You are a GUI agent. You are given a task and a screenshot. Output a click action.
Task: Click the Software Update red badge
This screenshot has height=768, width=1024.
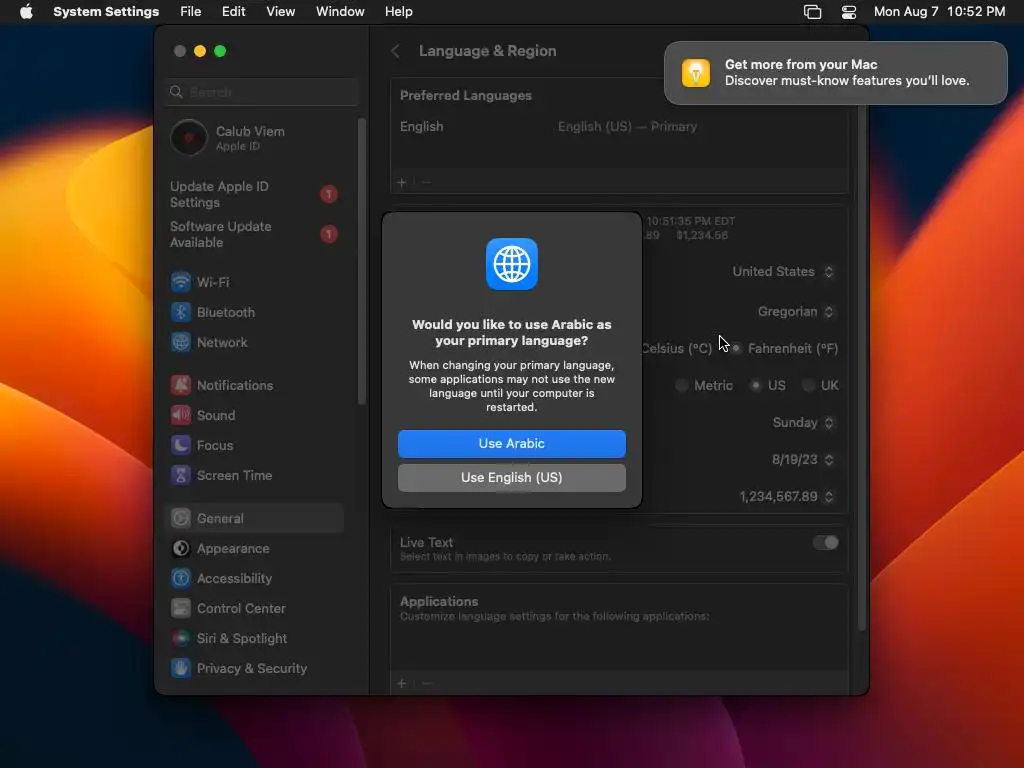point(329,234)
